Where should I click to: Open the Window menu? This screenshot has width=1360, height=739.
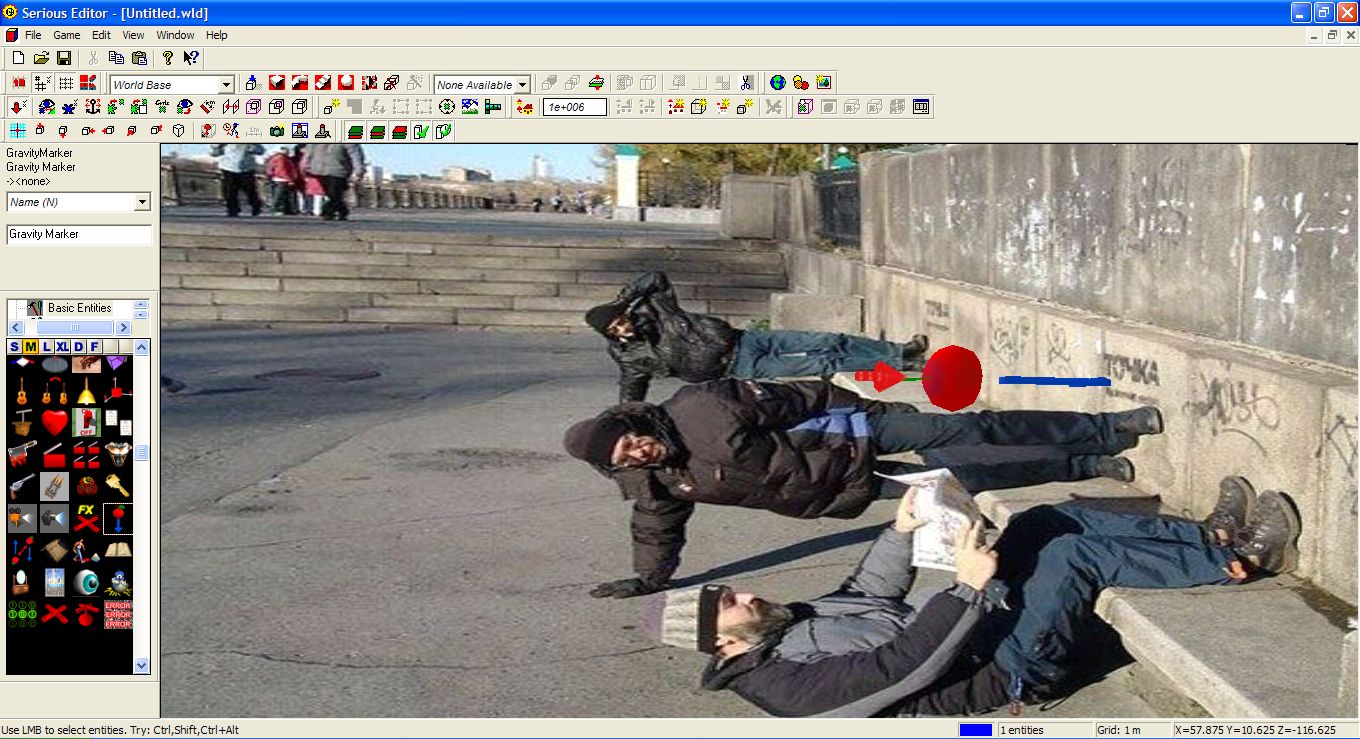[x=175, y=35]
